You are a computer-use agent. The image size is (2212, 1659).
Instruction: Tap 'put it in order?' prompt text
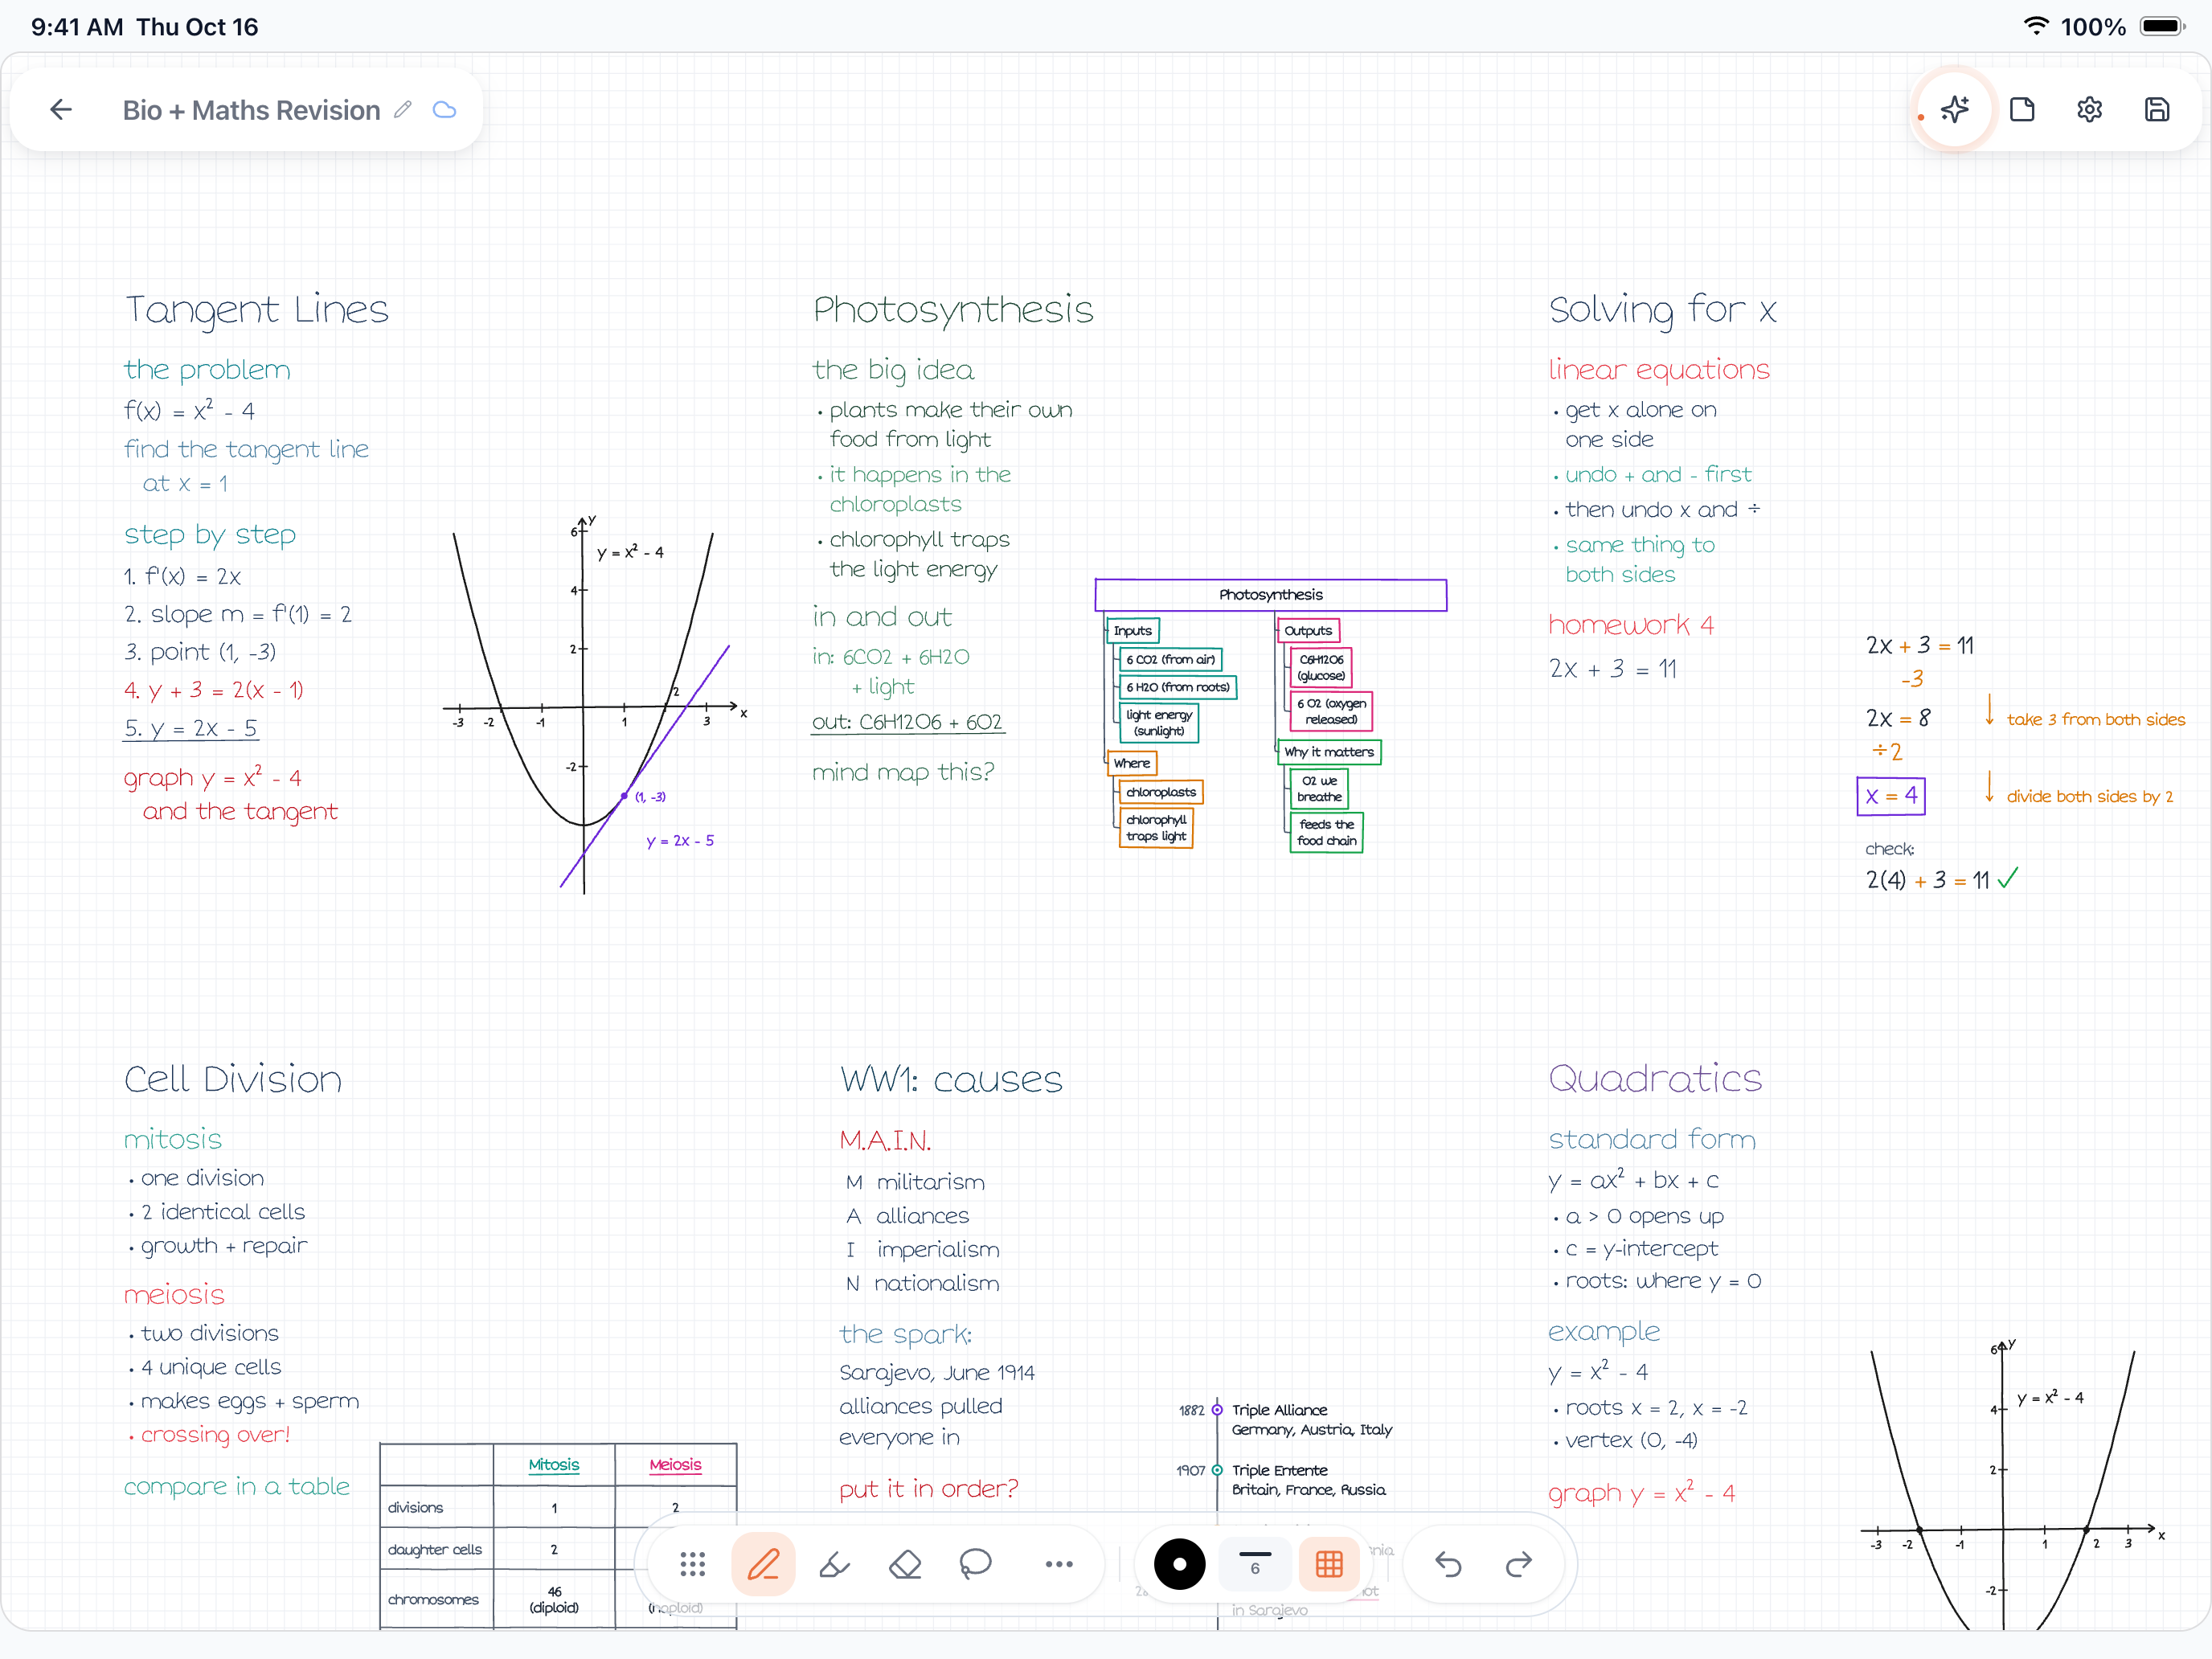[928, 1489]
